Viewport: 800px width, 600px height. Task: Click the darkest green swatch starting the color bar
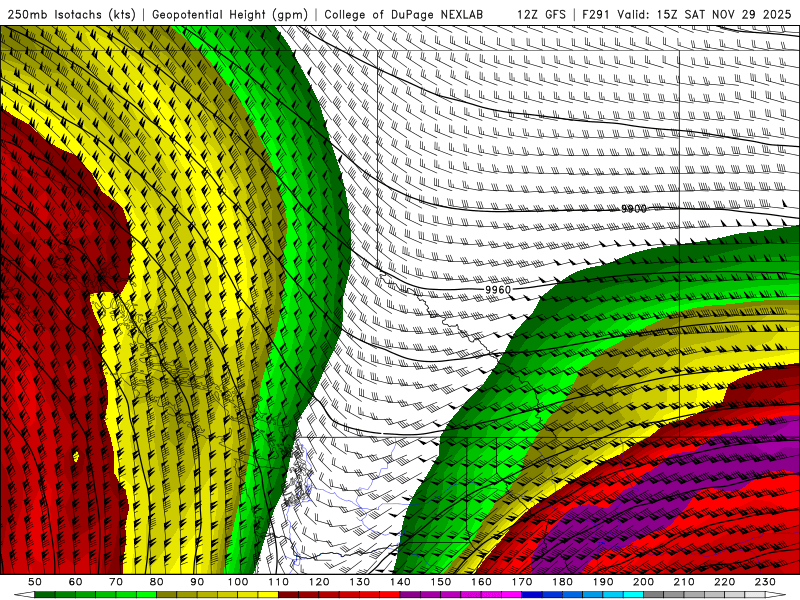coord(44,595)
